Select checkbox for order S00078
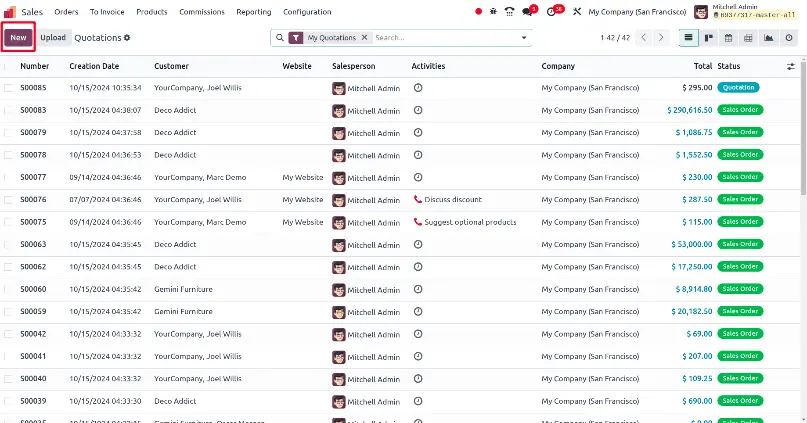Viewport: 807px width, 423px height. 8,155
